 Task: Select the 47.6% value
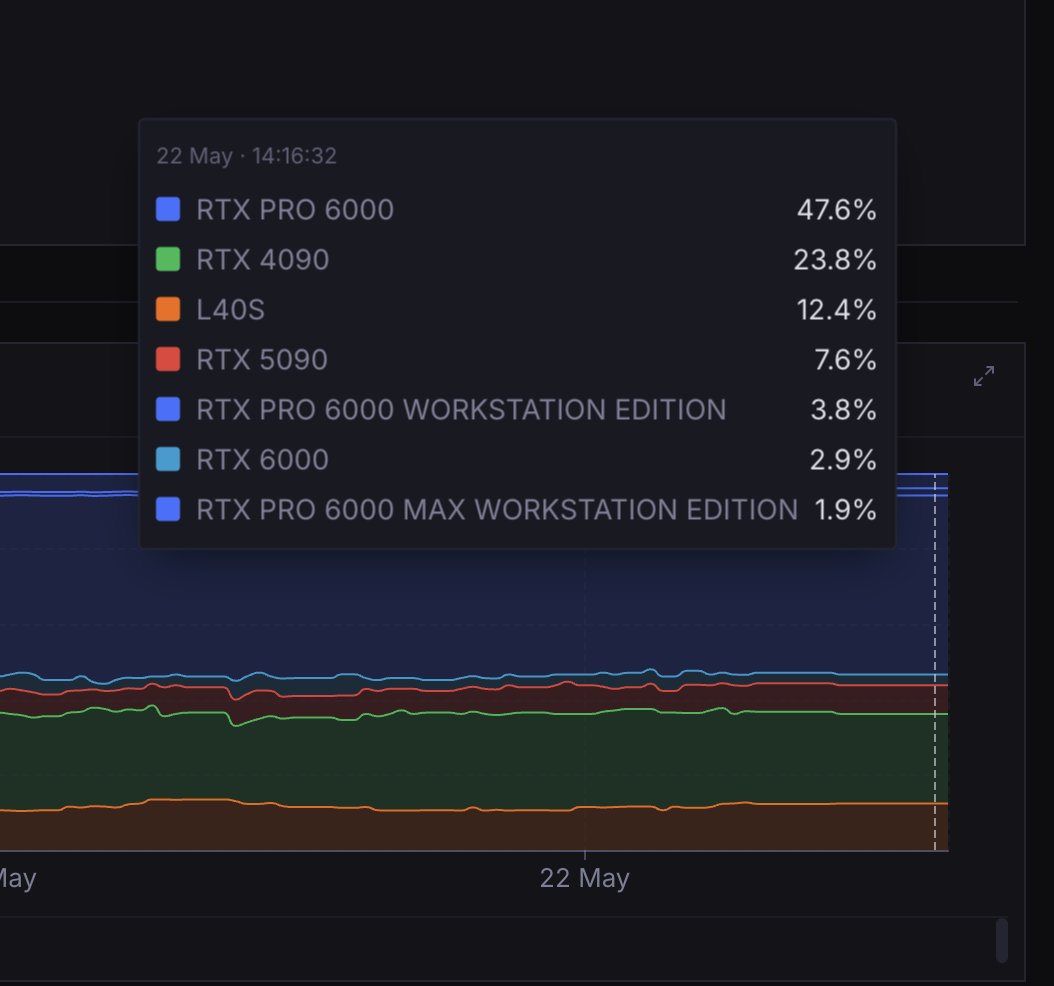point(836,210)
